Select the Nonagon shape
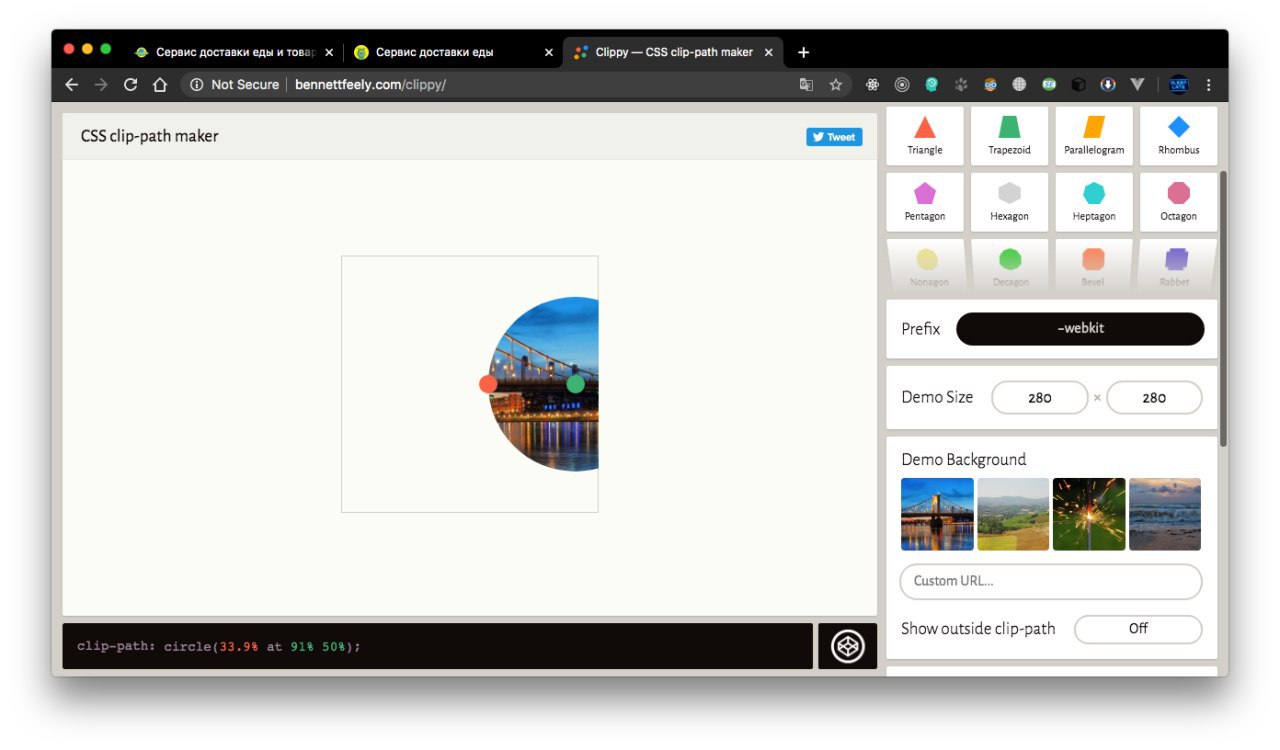The image size is (1280, 750). (927, 266)
